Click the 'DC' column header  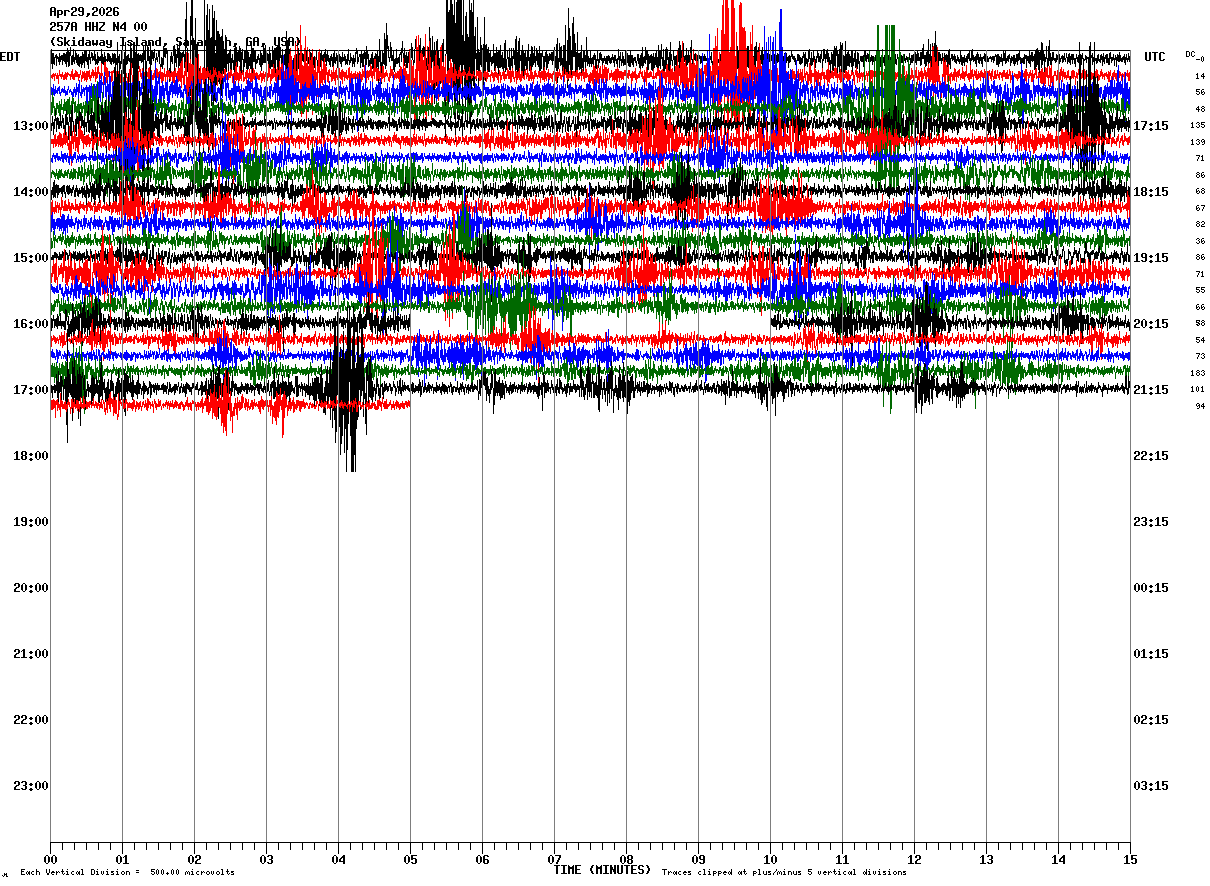[1190, 54]
